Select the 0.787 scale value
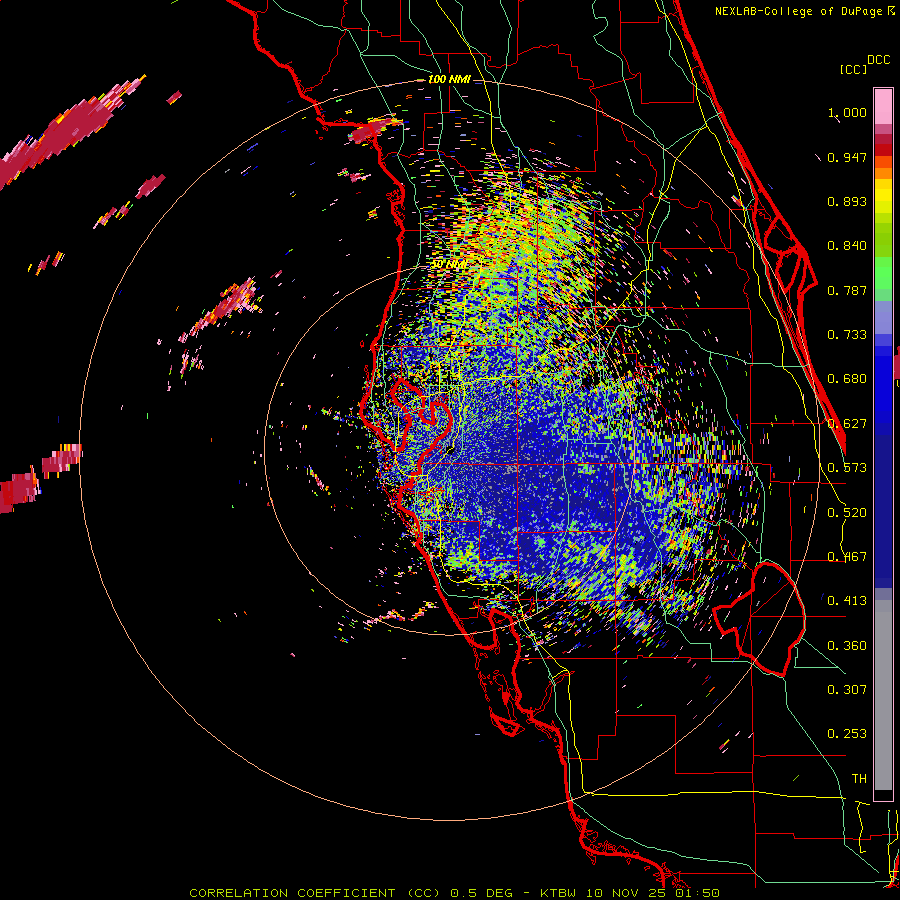The width and height of the screenshot is (900, 900). (x=847, y=290)
